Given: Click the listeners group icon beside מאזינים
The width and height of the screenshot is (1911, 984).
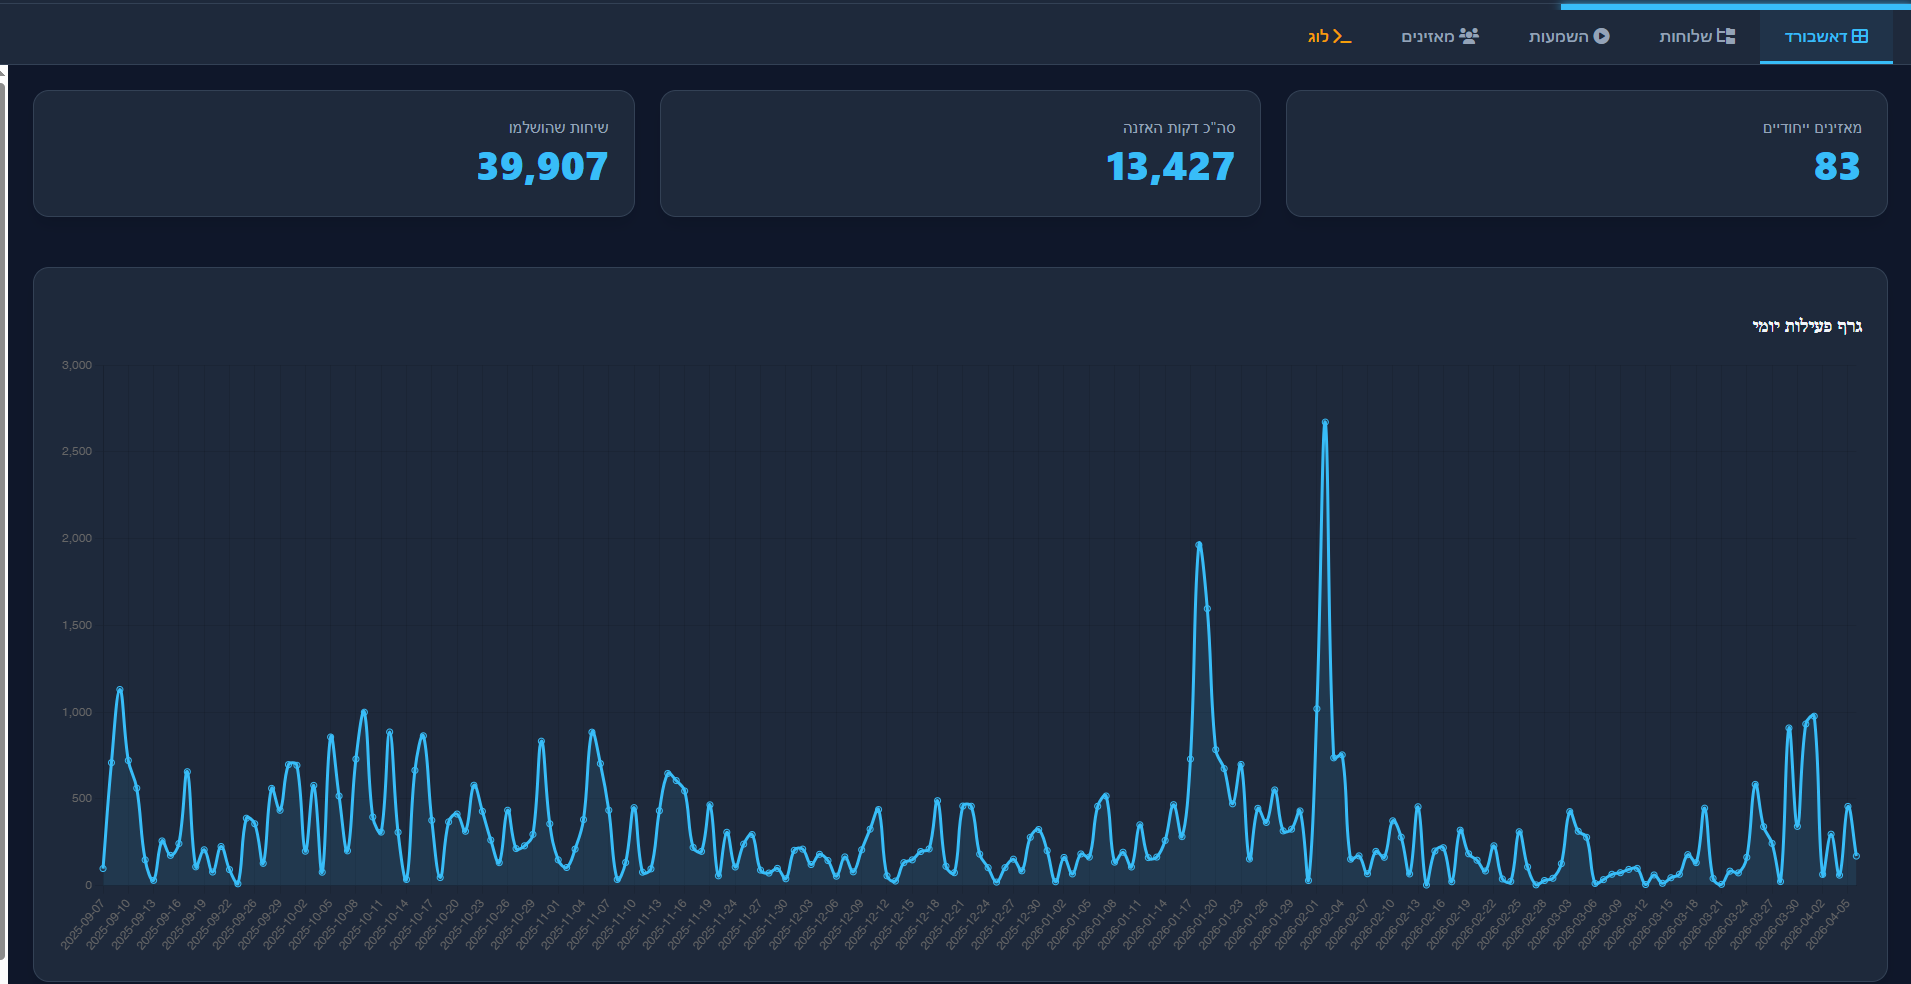Looking at the screenshot, I should click(x=1469, y=36).
